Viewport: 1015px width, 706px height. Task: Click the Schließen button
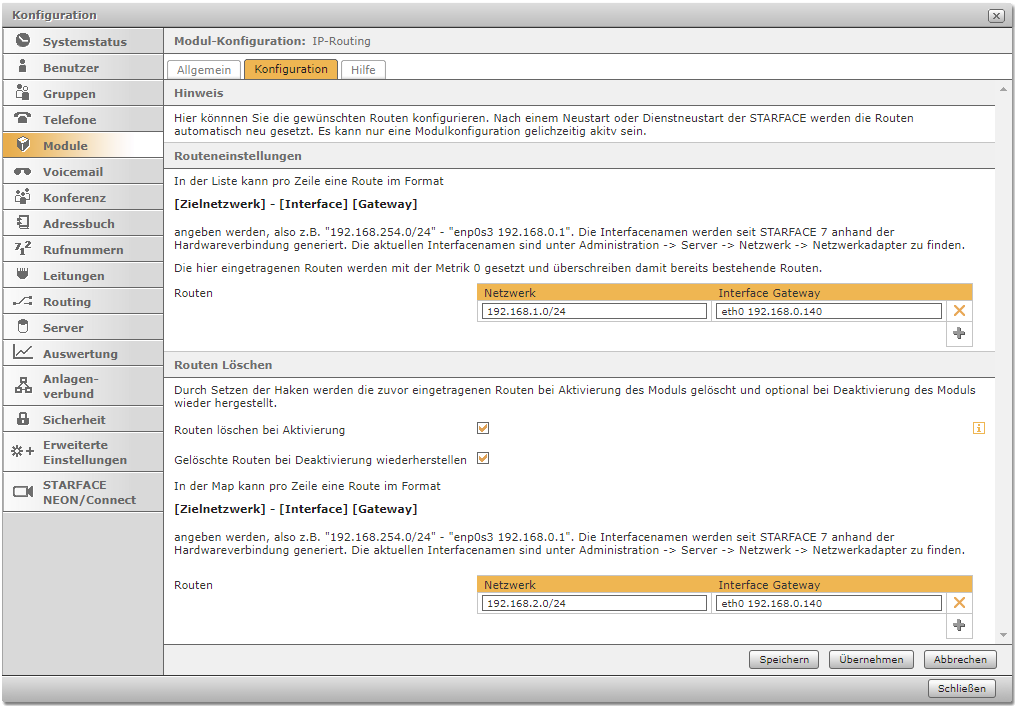pos(962,688)
